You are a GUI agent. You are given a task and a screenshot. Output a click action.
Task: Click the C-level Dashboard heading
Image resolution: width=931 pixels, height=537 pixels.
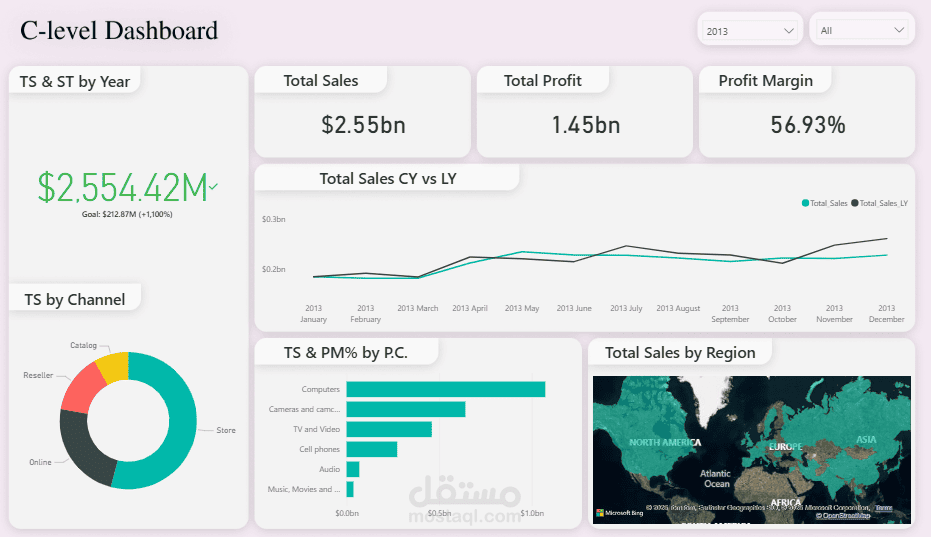119,31
